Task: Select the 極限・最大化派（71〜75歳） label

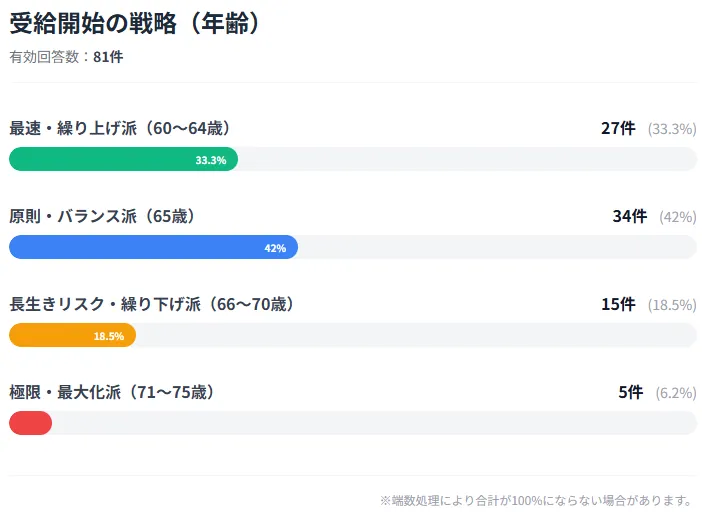Action: [112, 393]
